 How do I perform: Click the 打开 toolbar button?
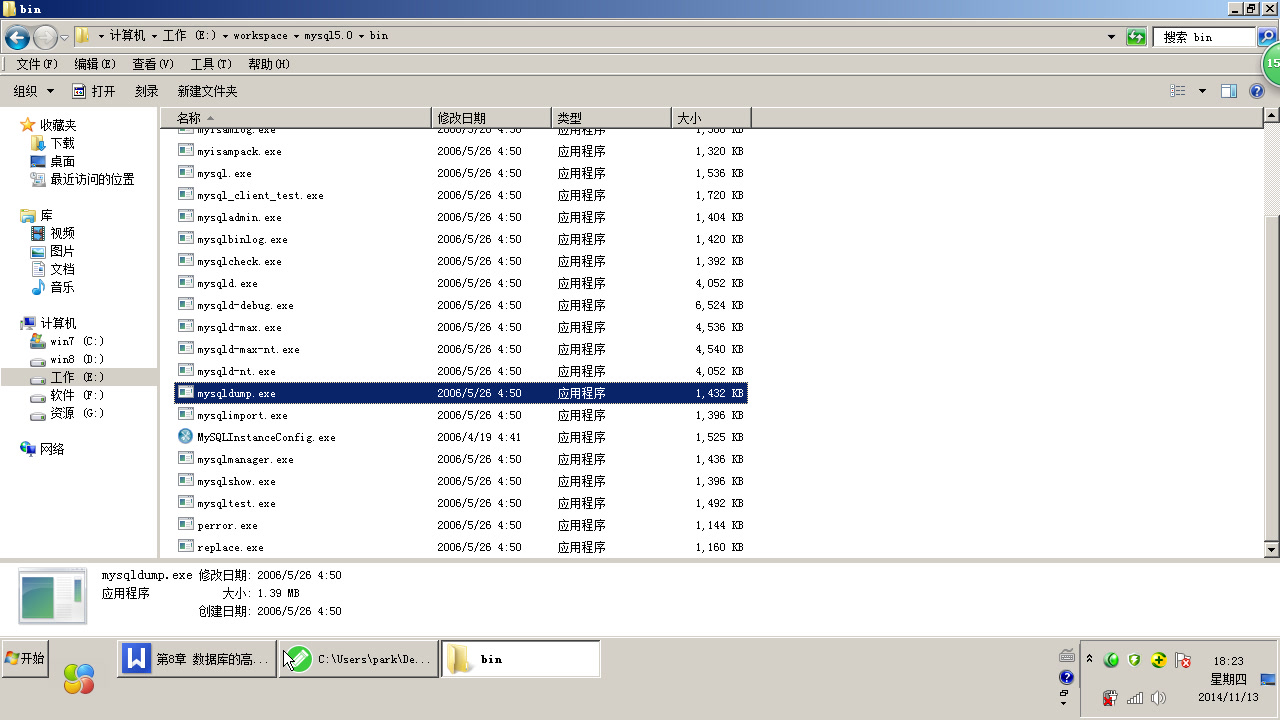pos(94,91)
